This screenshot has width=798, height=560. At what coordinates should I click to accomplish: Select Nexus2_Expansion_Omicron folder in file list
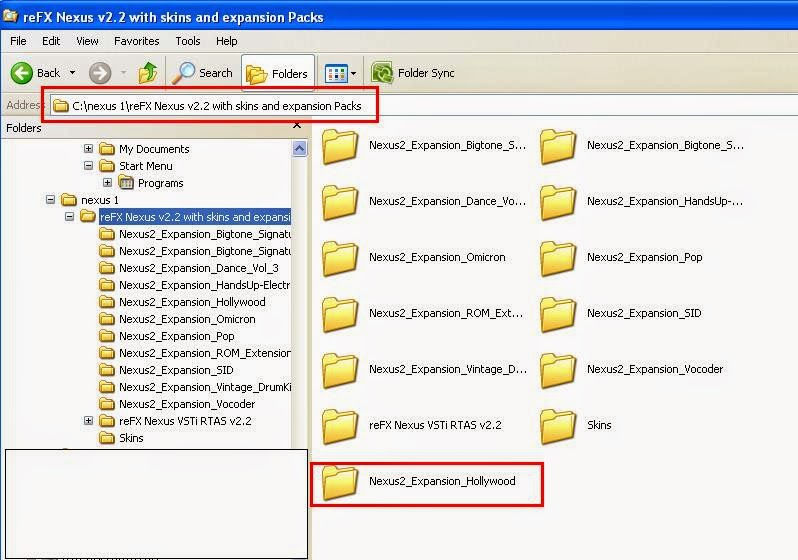pyautogui.click(x=414, y=258)
